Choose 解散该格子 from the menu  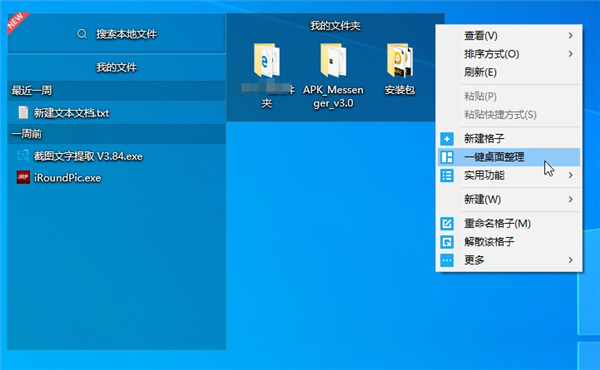[x=509, y=242]
